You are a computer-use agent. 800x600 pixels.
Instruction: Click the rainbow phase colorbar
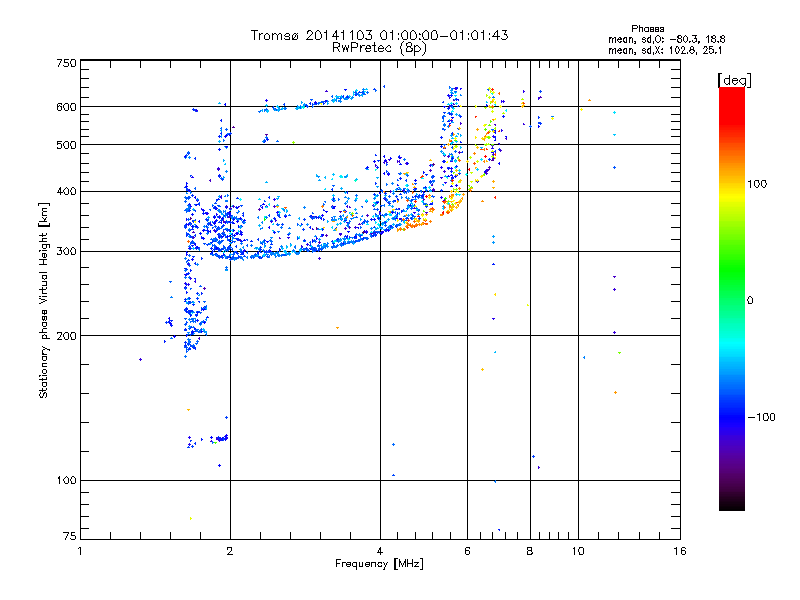pyautogui.click(x=732, y=299)
